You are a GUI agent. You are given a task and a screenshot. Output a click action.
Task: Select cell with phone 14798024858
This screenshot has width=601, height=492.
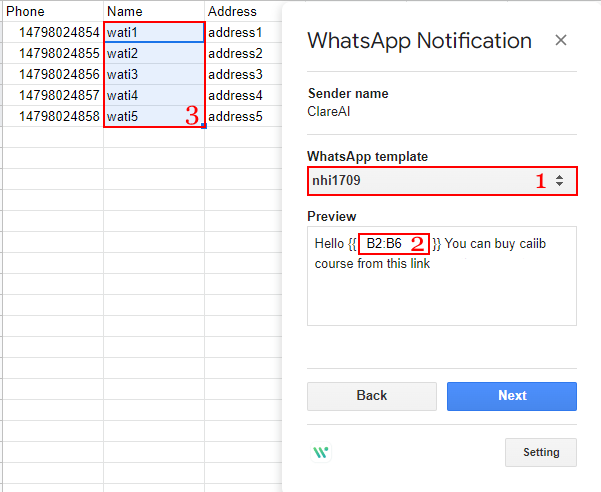(53, 116)
